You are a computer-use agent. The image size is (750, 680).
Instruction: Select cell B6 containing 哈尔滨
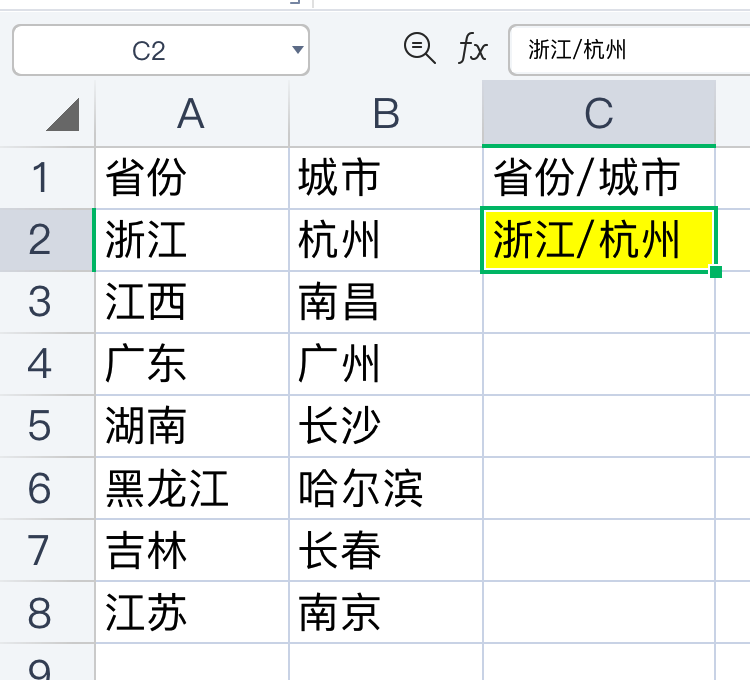tap(386, 488)
